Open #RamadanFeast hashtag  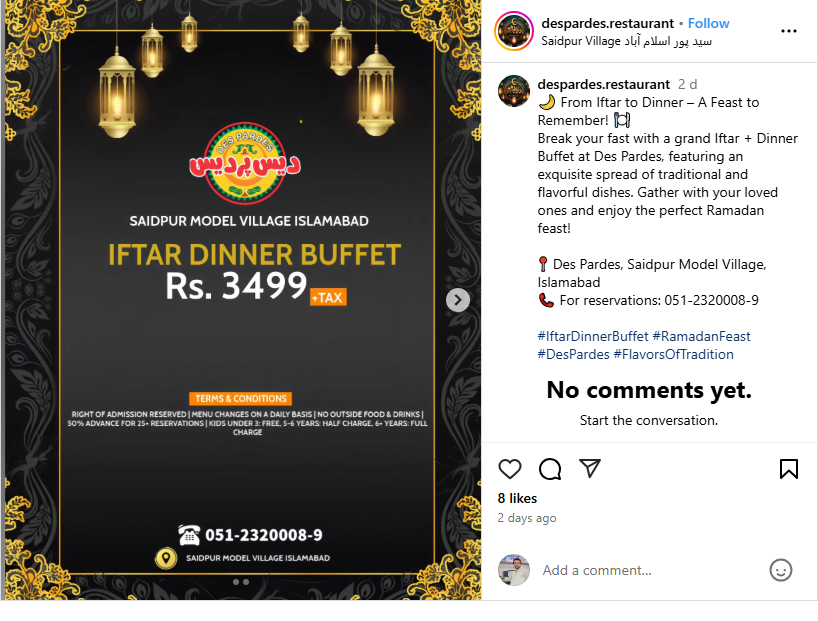[x=702, y=336]
